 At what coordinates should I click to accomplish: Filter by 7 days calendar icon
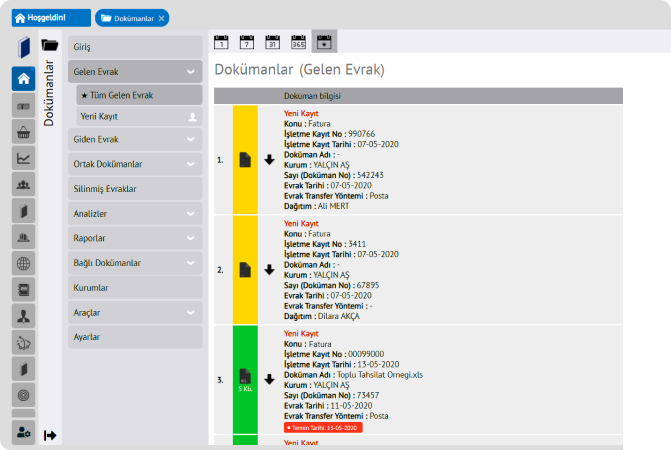(x=247, y=42)
